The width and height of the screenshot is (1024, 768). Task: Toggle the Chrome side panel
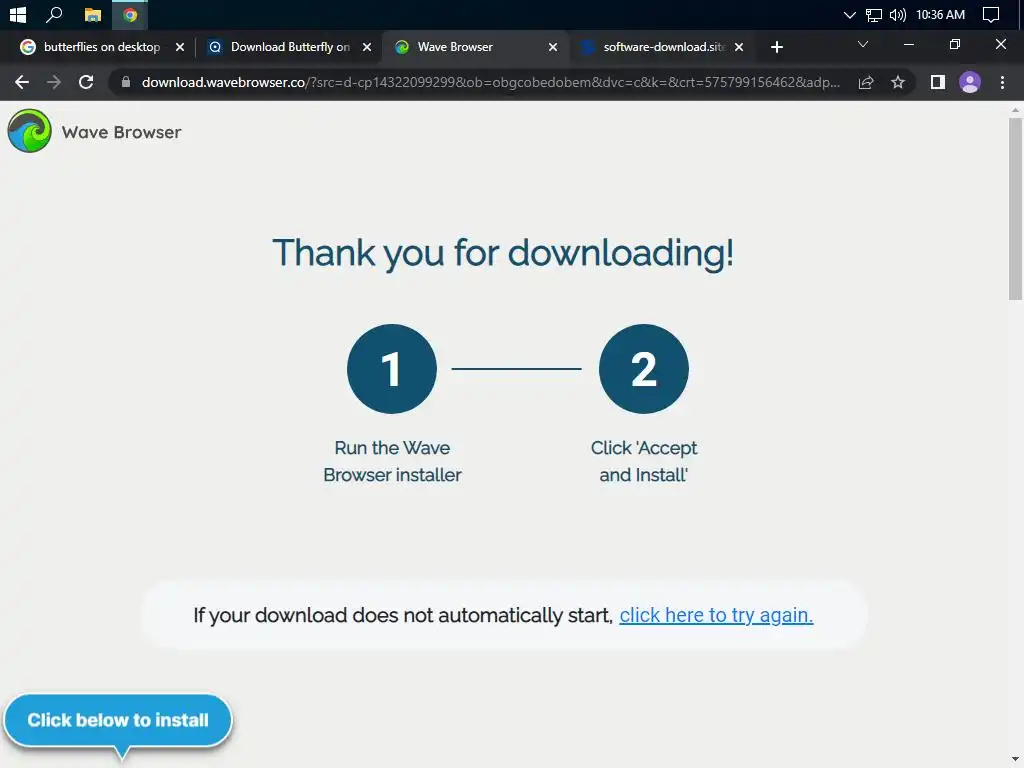click(x=938, y=82)
